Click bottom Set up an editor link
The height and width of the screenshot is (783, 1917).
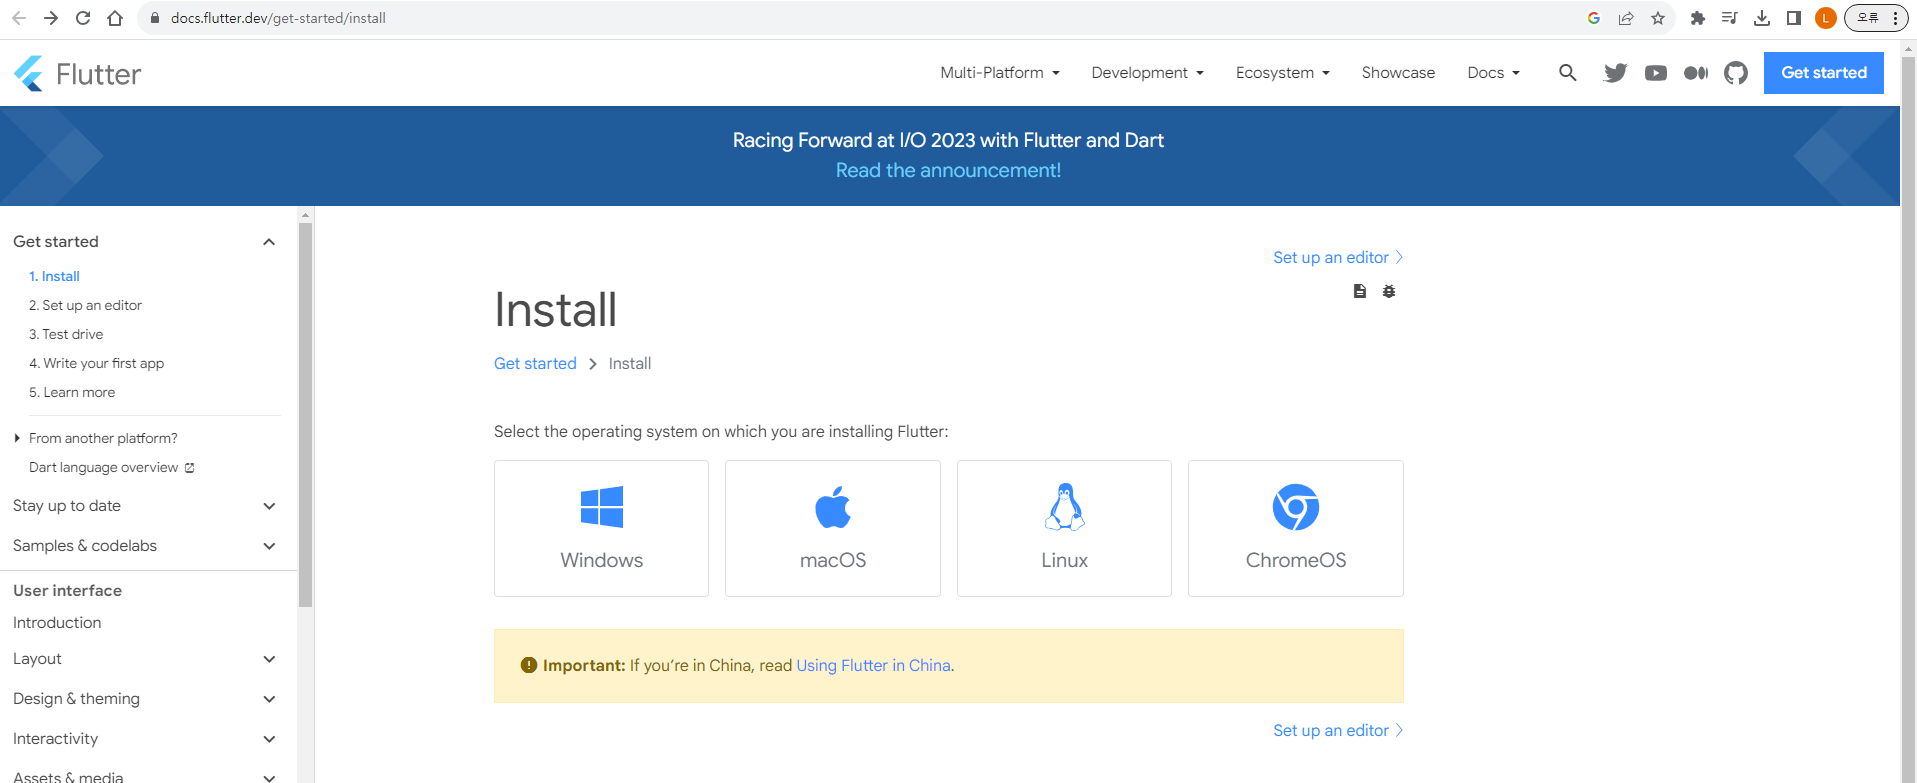pos(1338,731)
